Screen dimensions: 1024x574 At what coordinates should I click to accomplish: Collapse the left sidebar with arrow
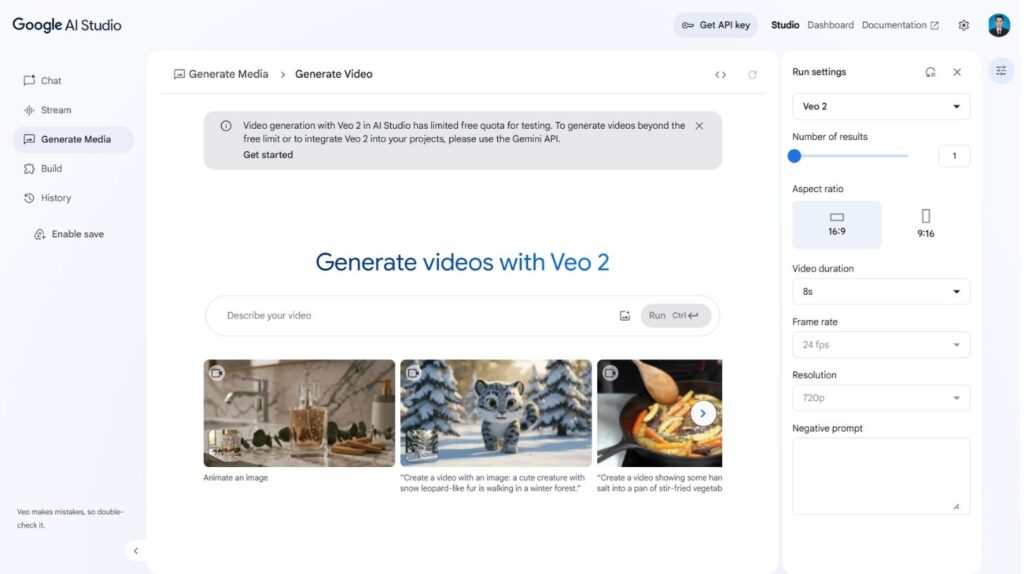[136, 550]
